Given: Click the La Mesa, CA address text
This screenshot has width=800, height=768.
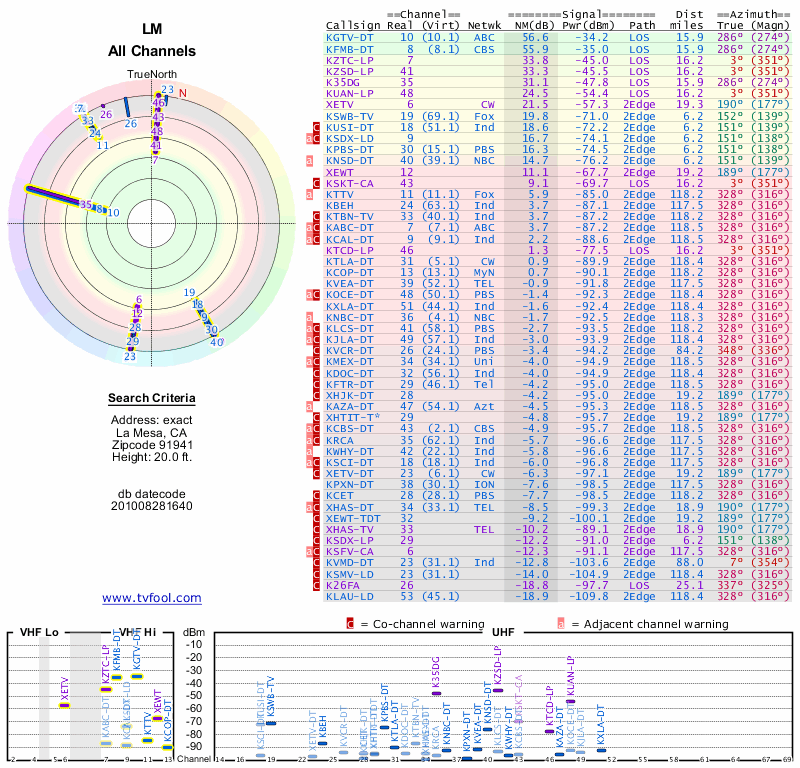Looking at the screenshot, I should tap(152, 433).
